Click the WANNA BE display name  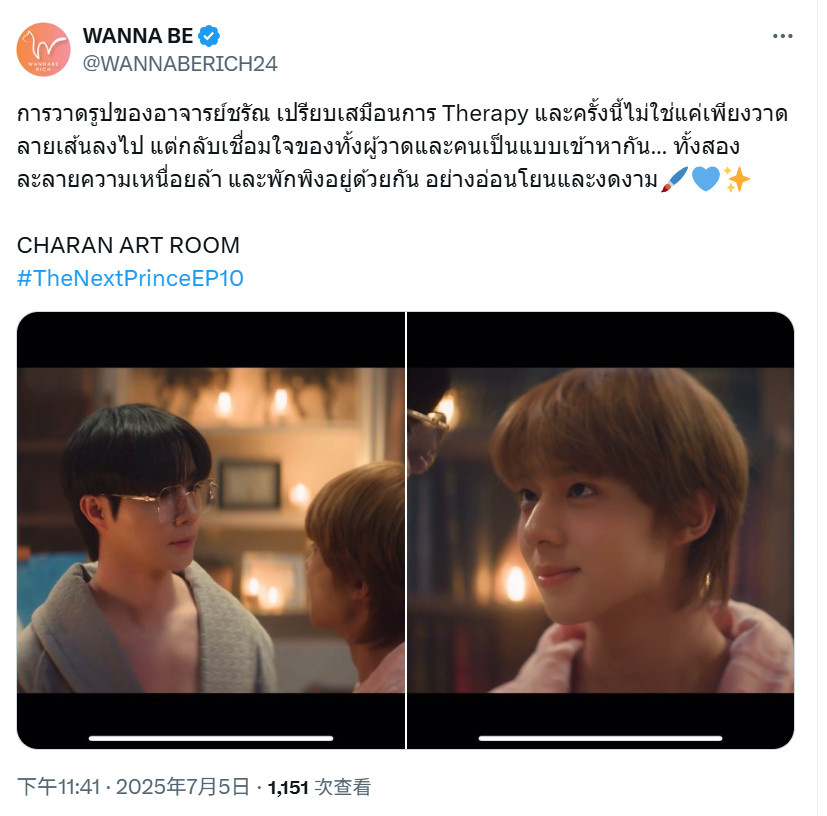pyautogui.click(x=138, y=36)
